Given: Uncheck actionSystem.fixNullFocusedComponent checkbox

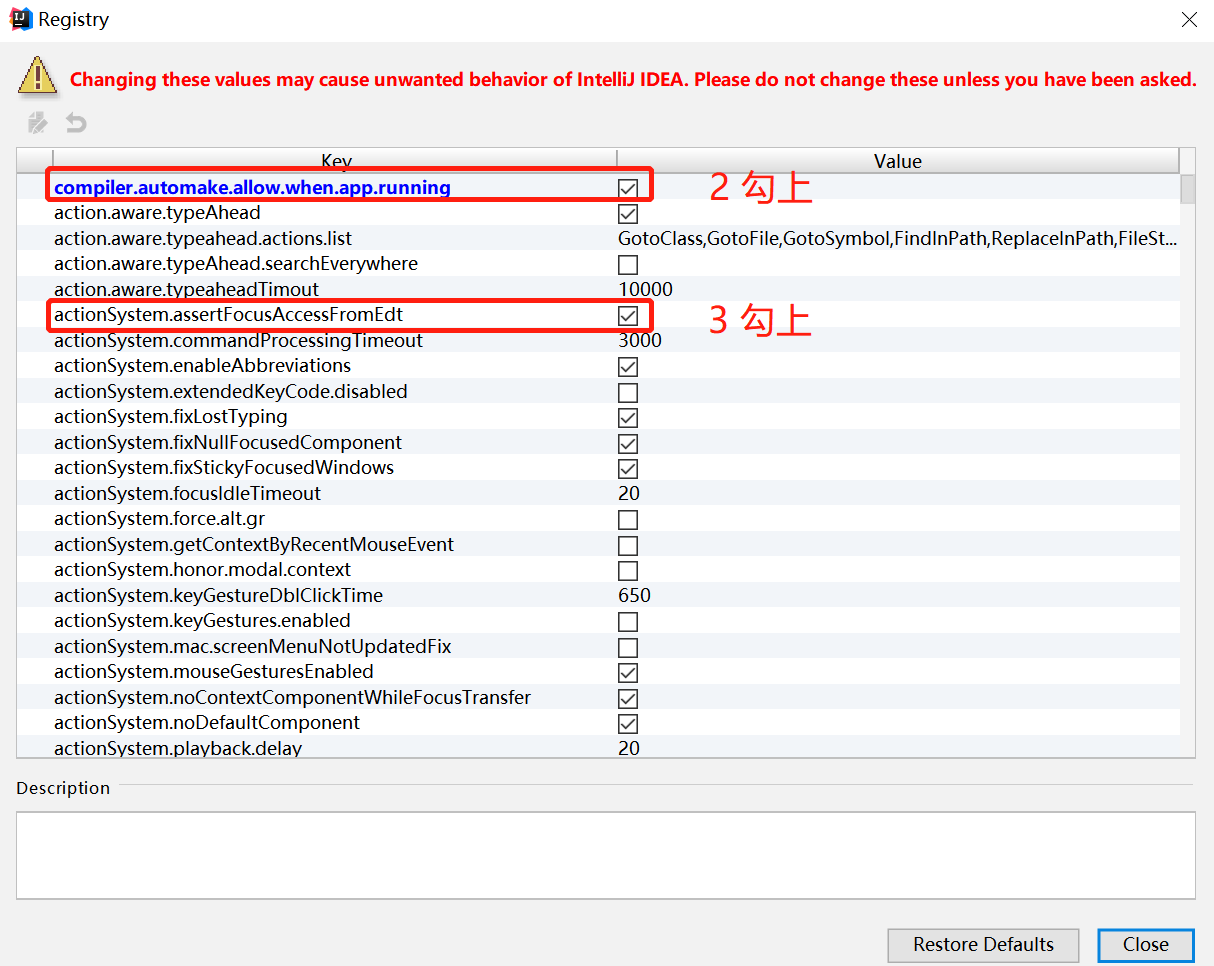Looking at the screenshot, I should pyautogui.click(x=628, y=443).
